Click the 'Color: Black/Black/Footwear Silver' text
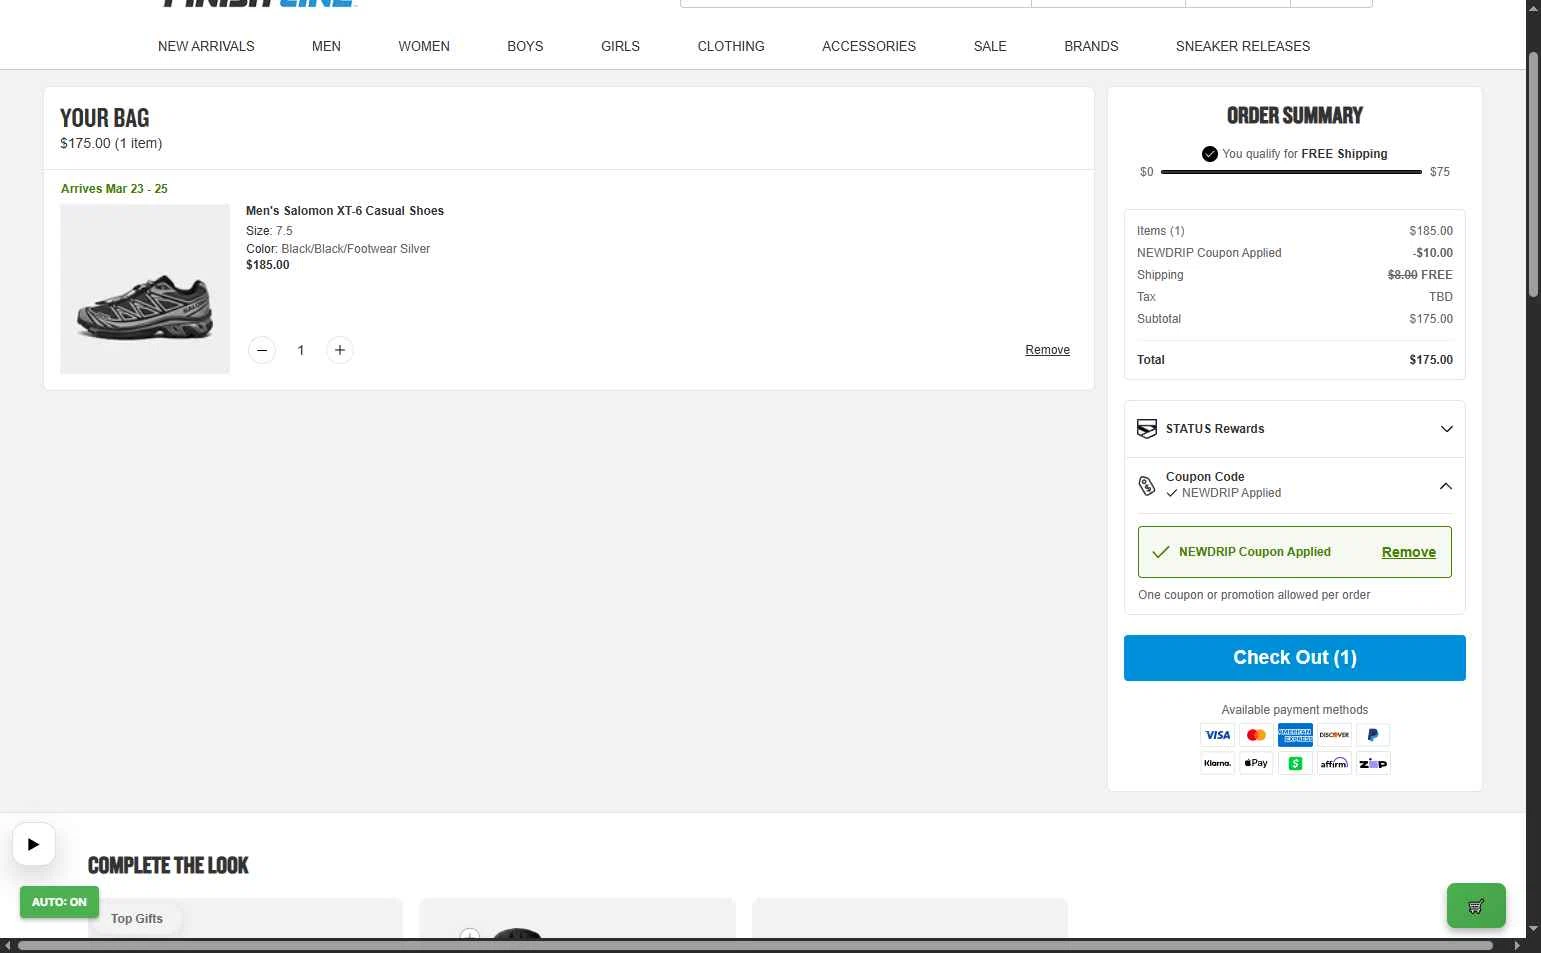The width and height of the screenshot is (1541, 953). point(338,249)
